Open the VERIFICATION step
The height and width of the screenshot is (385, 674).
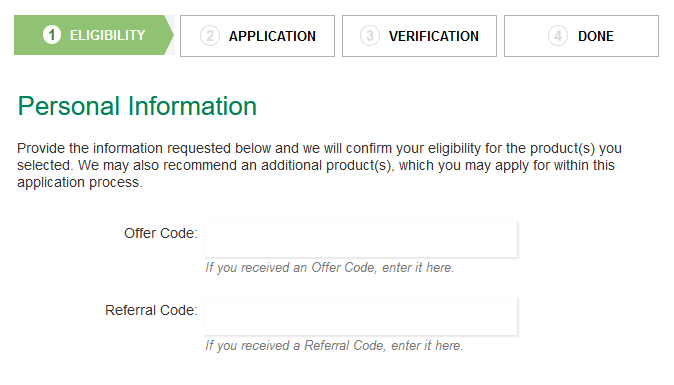pyautogui.click(x=420, y=36)
